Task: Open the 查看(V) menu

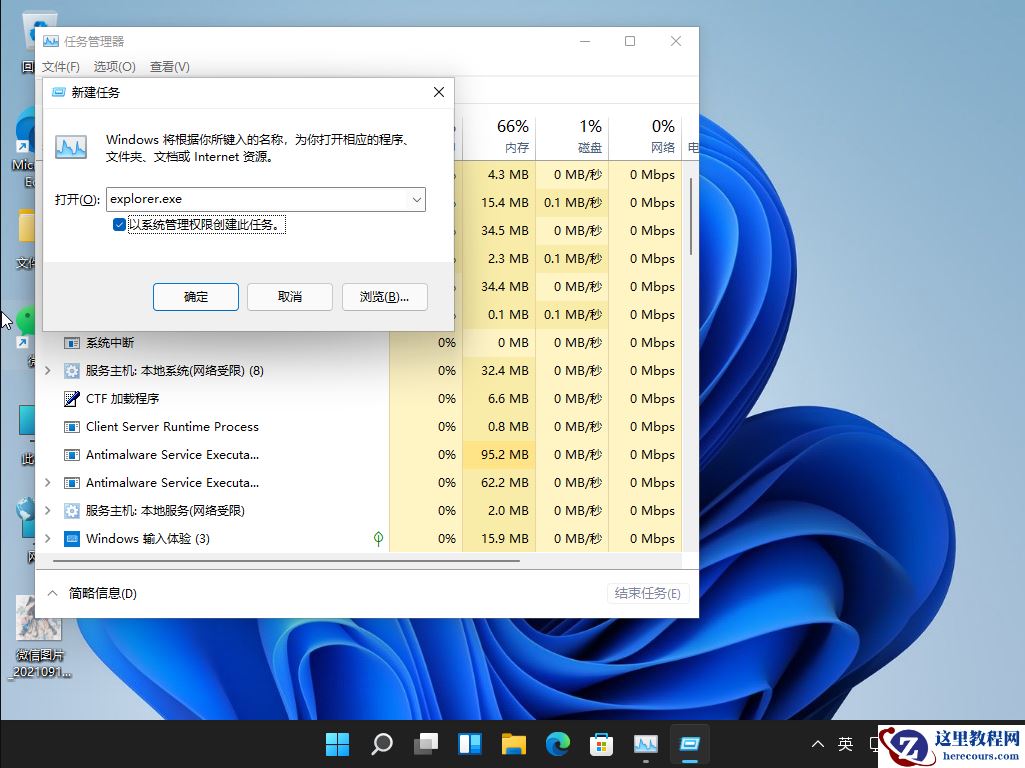Action: click(x=169, y=66)
